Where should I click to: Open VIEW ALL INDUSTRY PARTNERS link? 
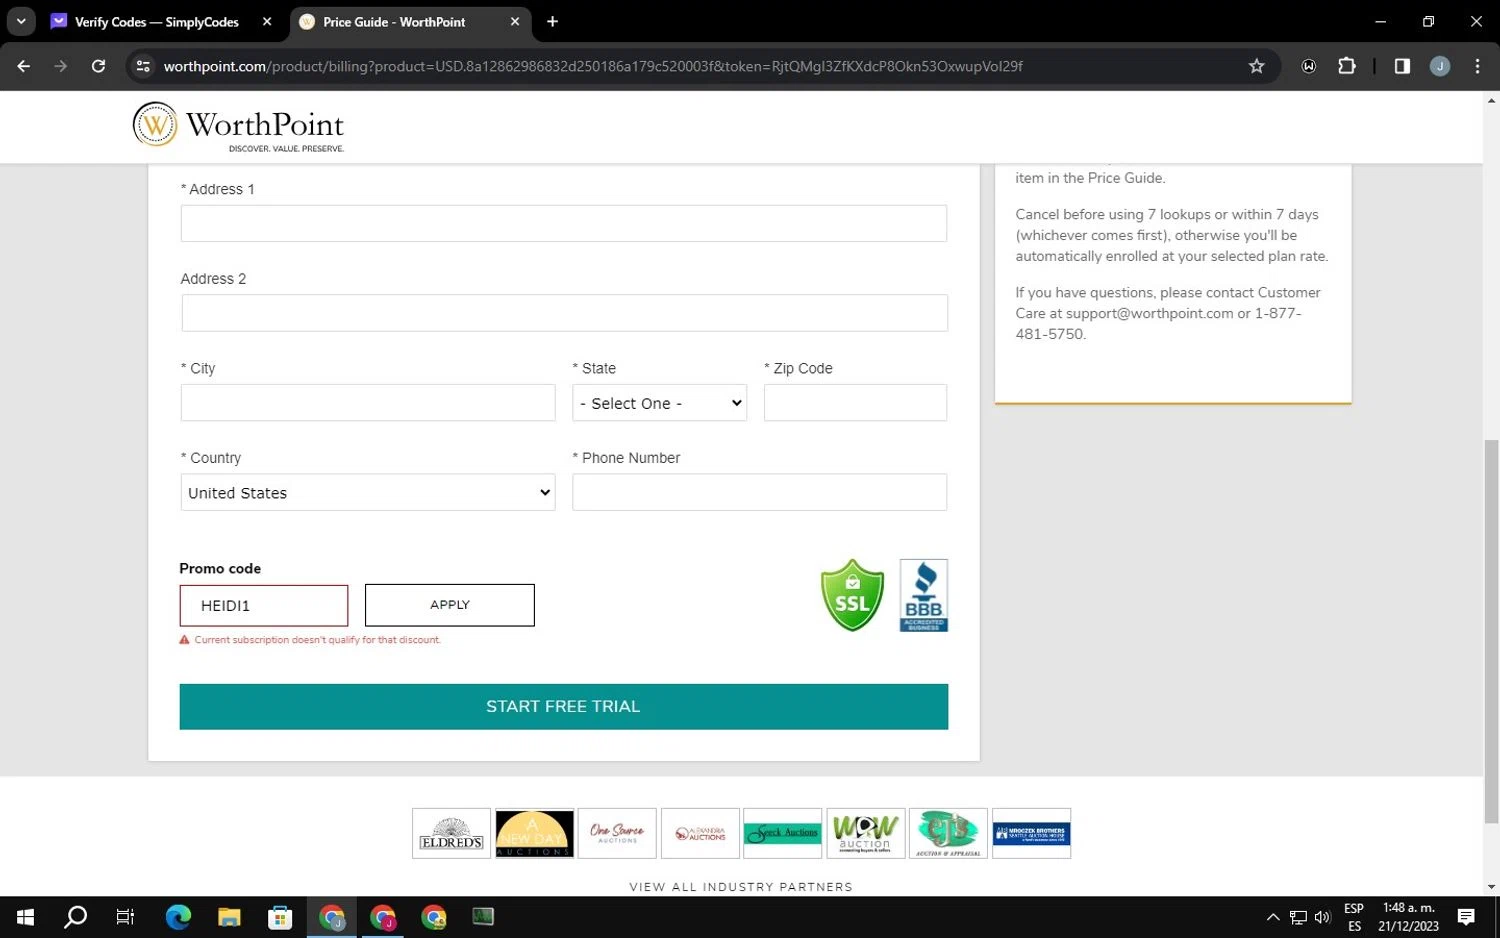coord(741,887)
